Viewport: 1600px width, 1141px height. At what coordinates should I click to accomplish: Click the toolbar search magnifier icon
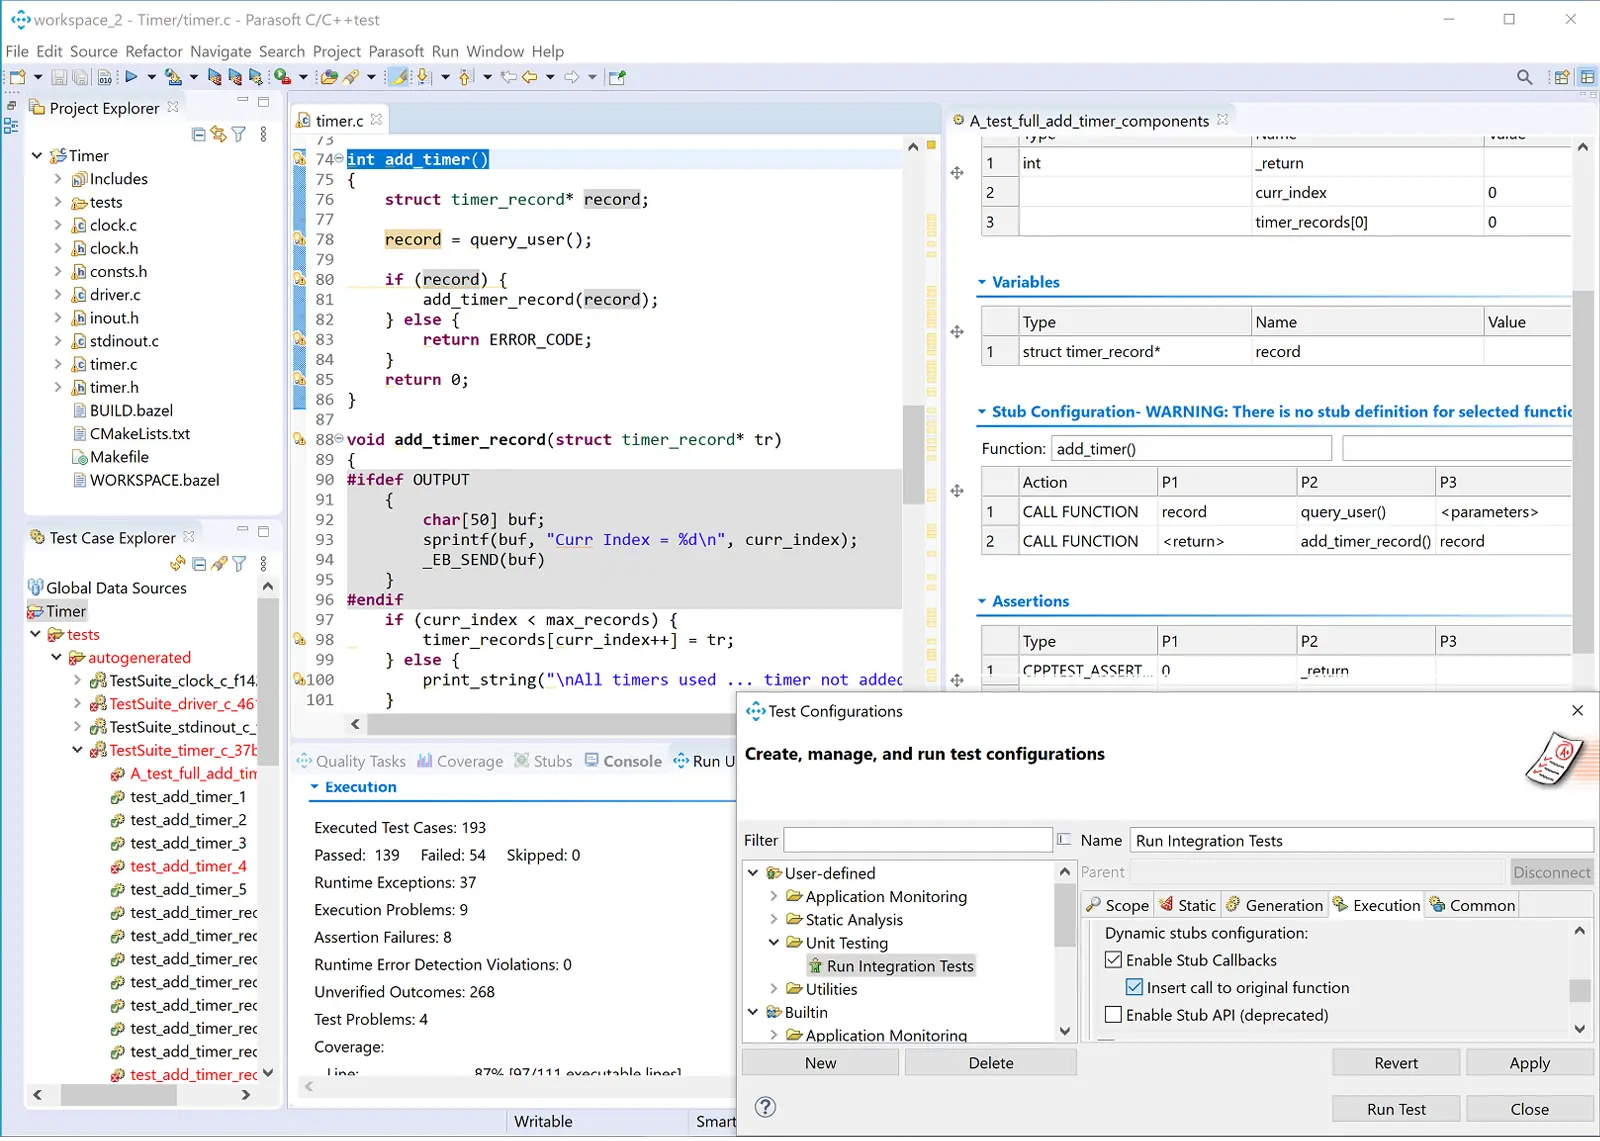pos(1524,77)
